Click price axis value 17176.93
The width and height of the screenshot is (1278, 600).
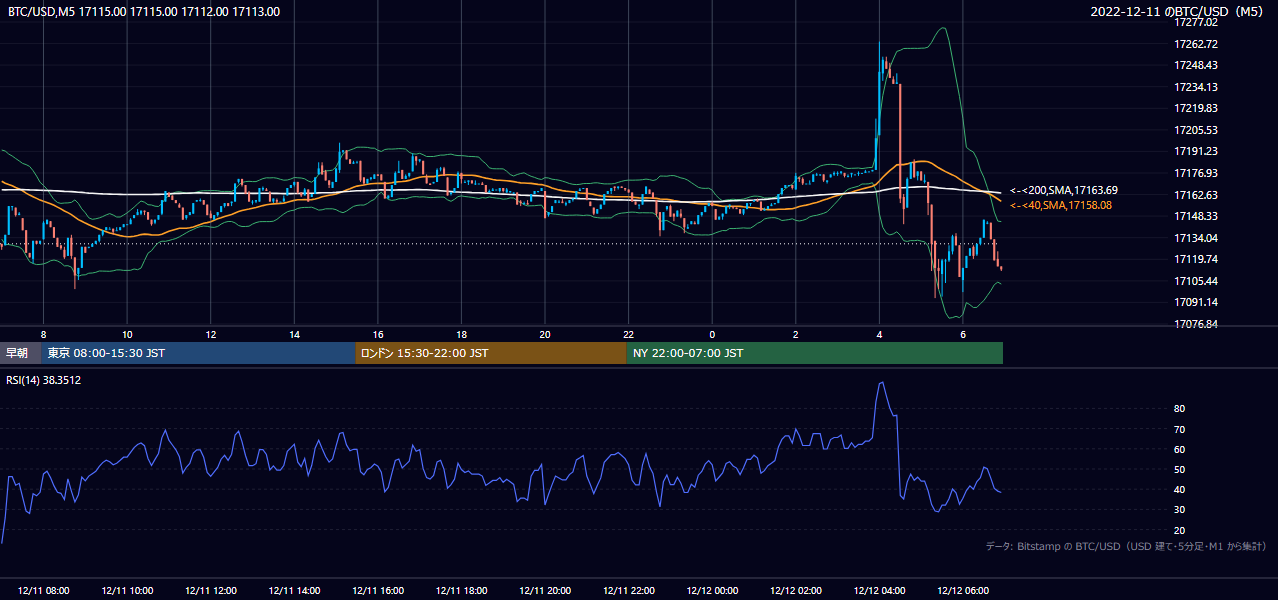tap(1196, 173)
